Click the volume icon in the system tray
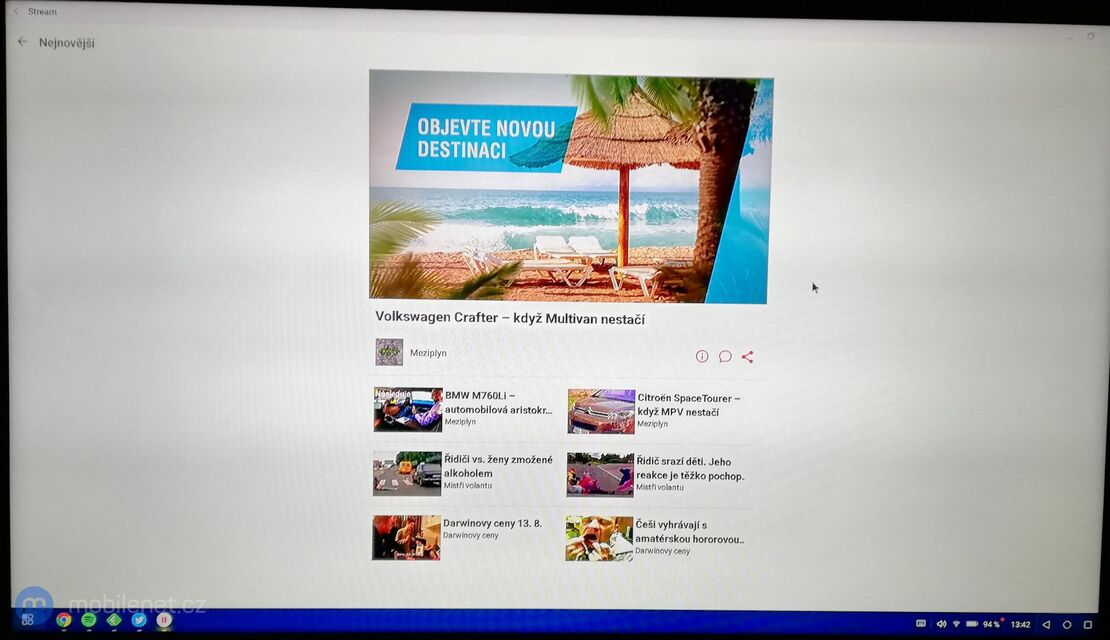Viewport: 1110px width, 640px height. tap(940, 624)
